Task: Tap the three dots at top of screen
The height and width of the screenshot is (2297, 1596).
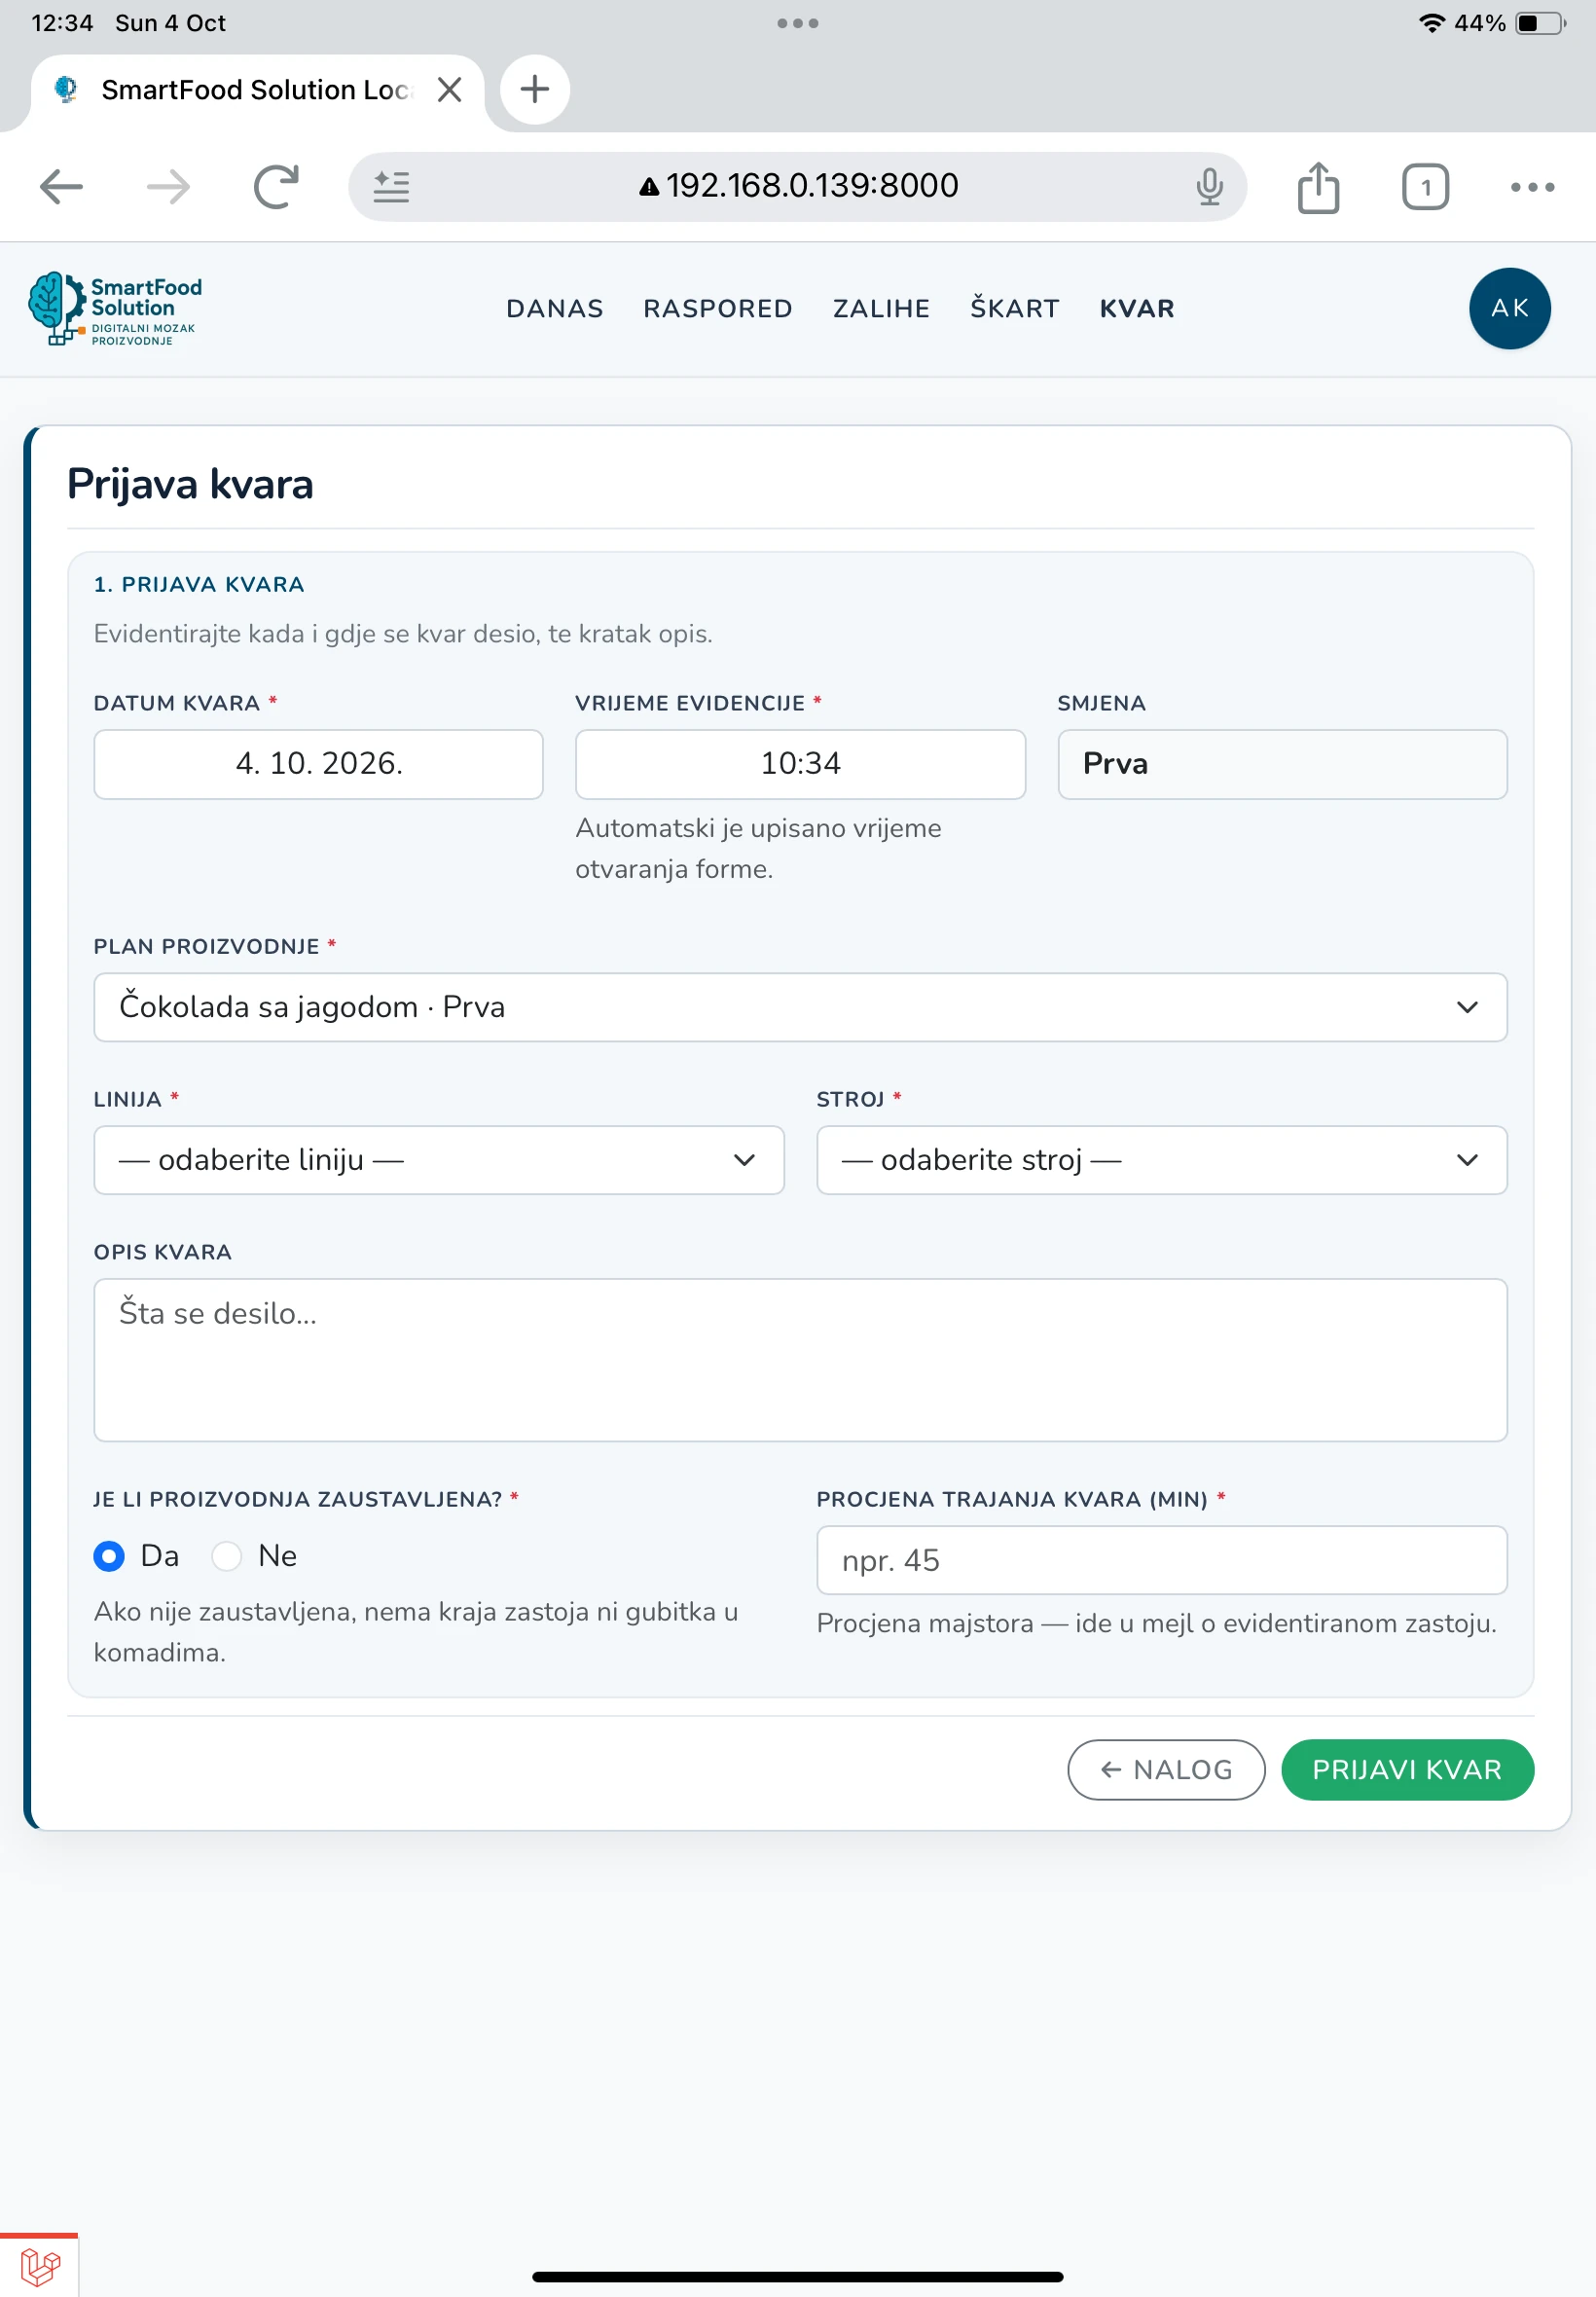Action: [x=798, y=23]
